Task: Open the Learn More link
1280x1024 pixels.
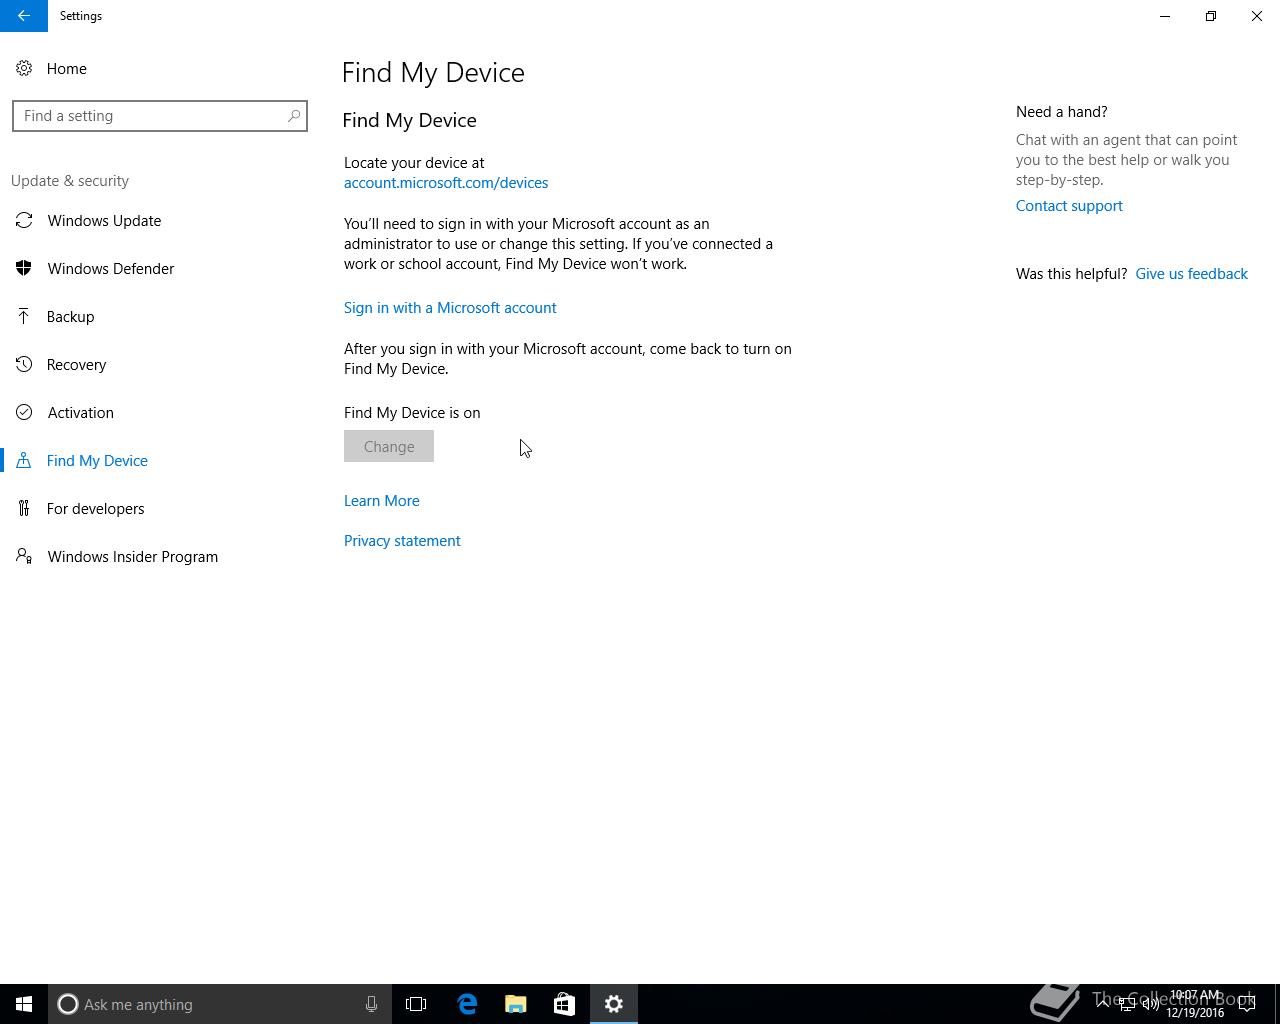Action: point(382,501)
